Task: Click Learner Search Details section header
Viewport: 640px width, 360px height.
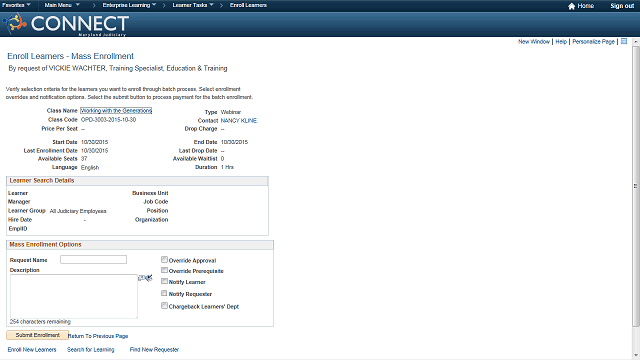Action: (x=137, y=181)
